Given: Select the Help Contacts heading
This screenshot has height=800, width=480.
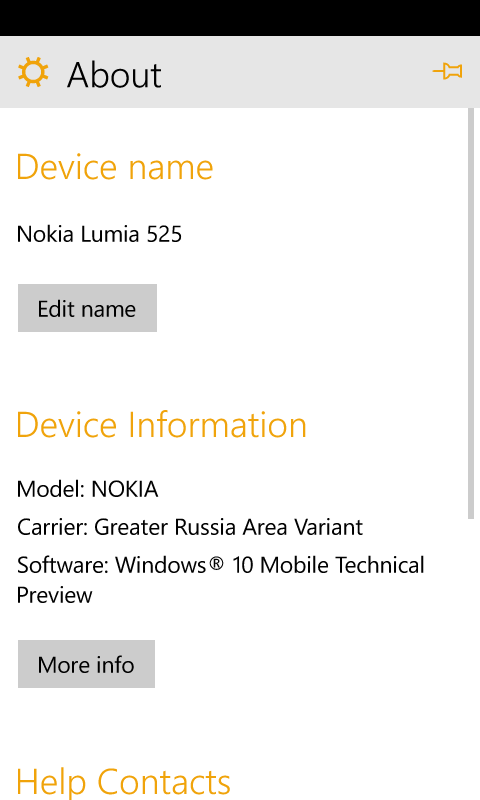Looking at the screenshot, I should [x=123, y=781].
